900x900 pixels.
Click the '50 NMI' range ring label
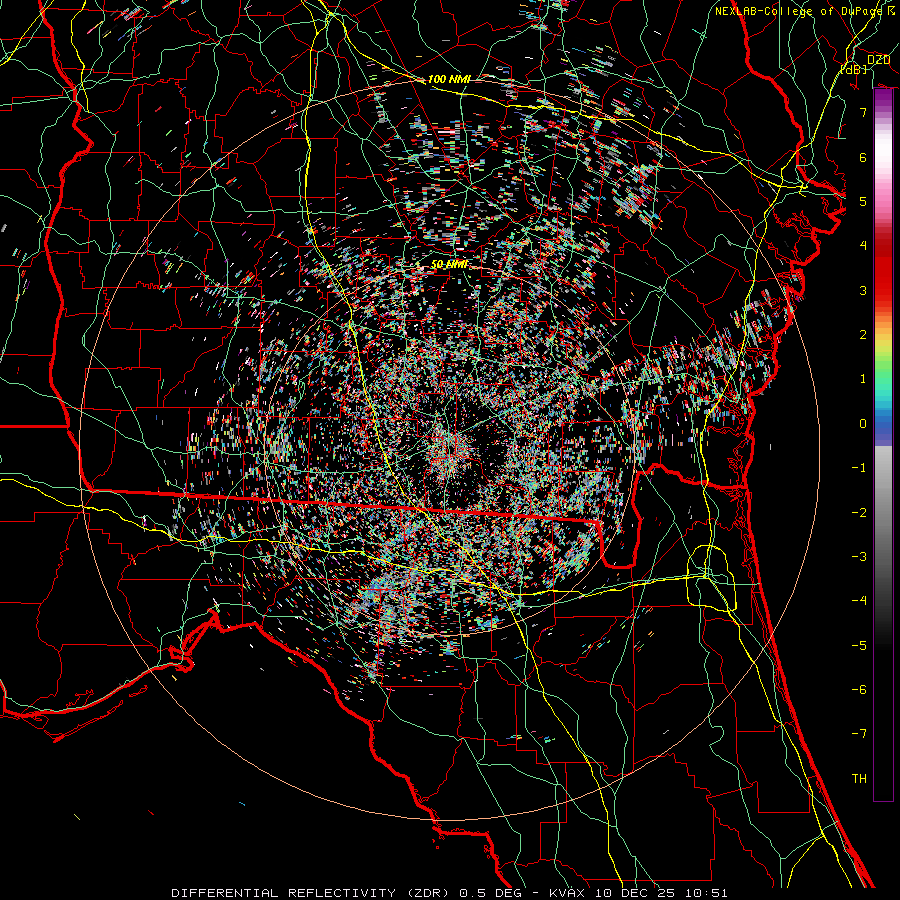[449, 264]
